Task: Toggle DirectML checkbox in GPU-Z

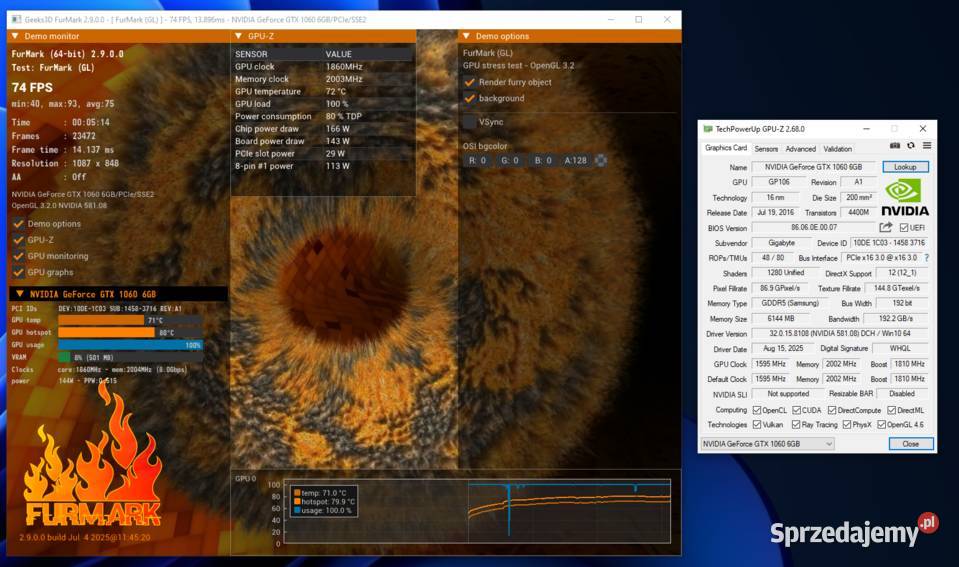Action: 892,410
